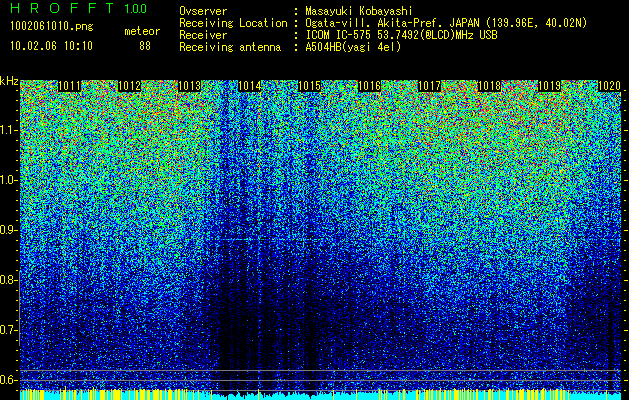
Task: Click the 1017 time marker
Action: [430, 86]
